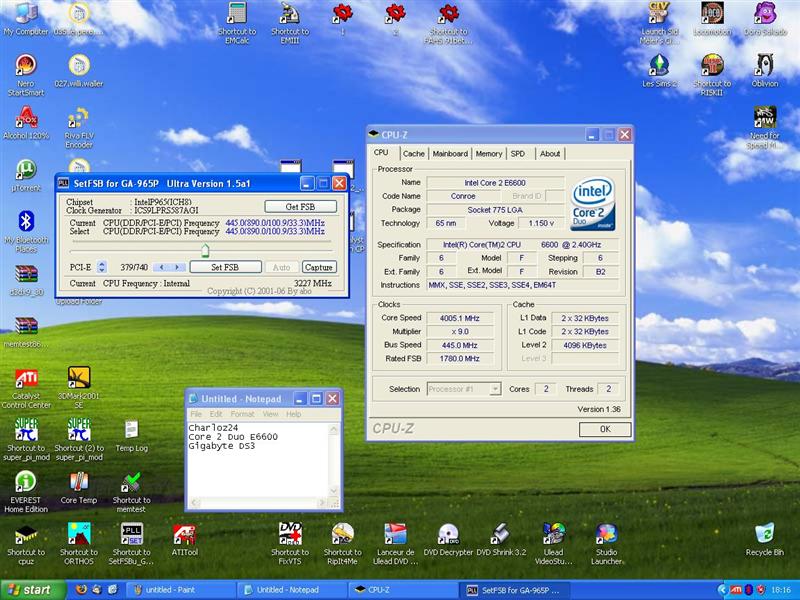The height and width of the screenshot is (600, 800).
Task: Open Shortcut to RipIt4Me icon
Action: (x=342, y=543)
